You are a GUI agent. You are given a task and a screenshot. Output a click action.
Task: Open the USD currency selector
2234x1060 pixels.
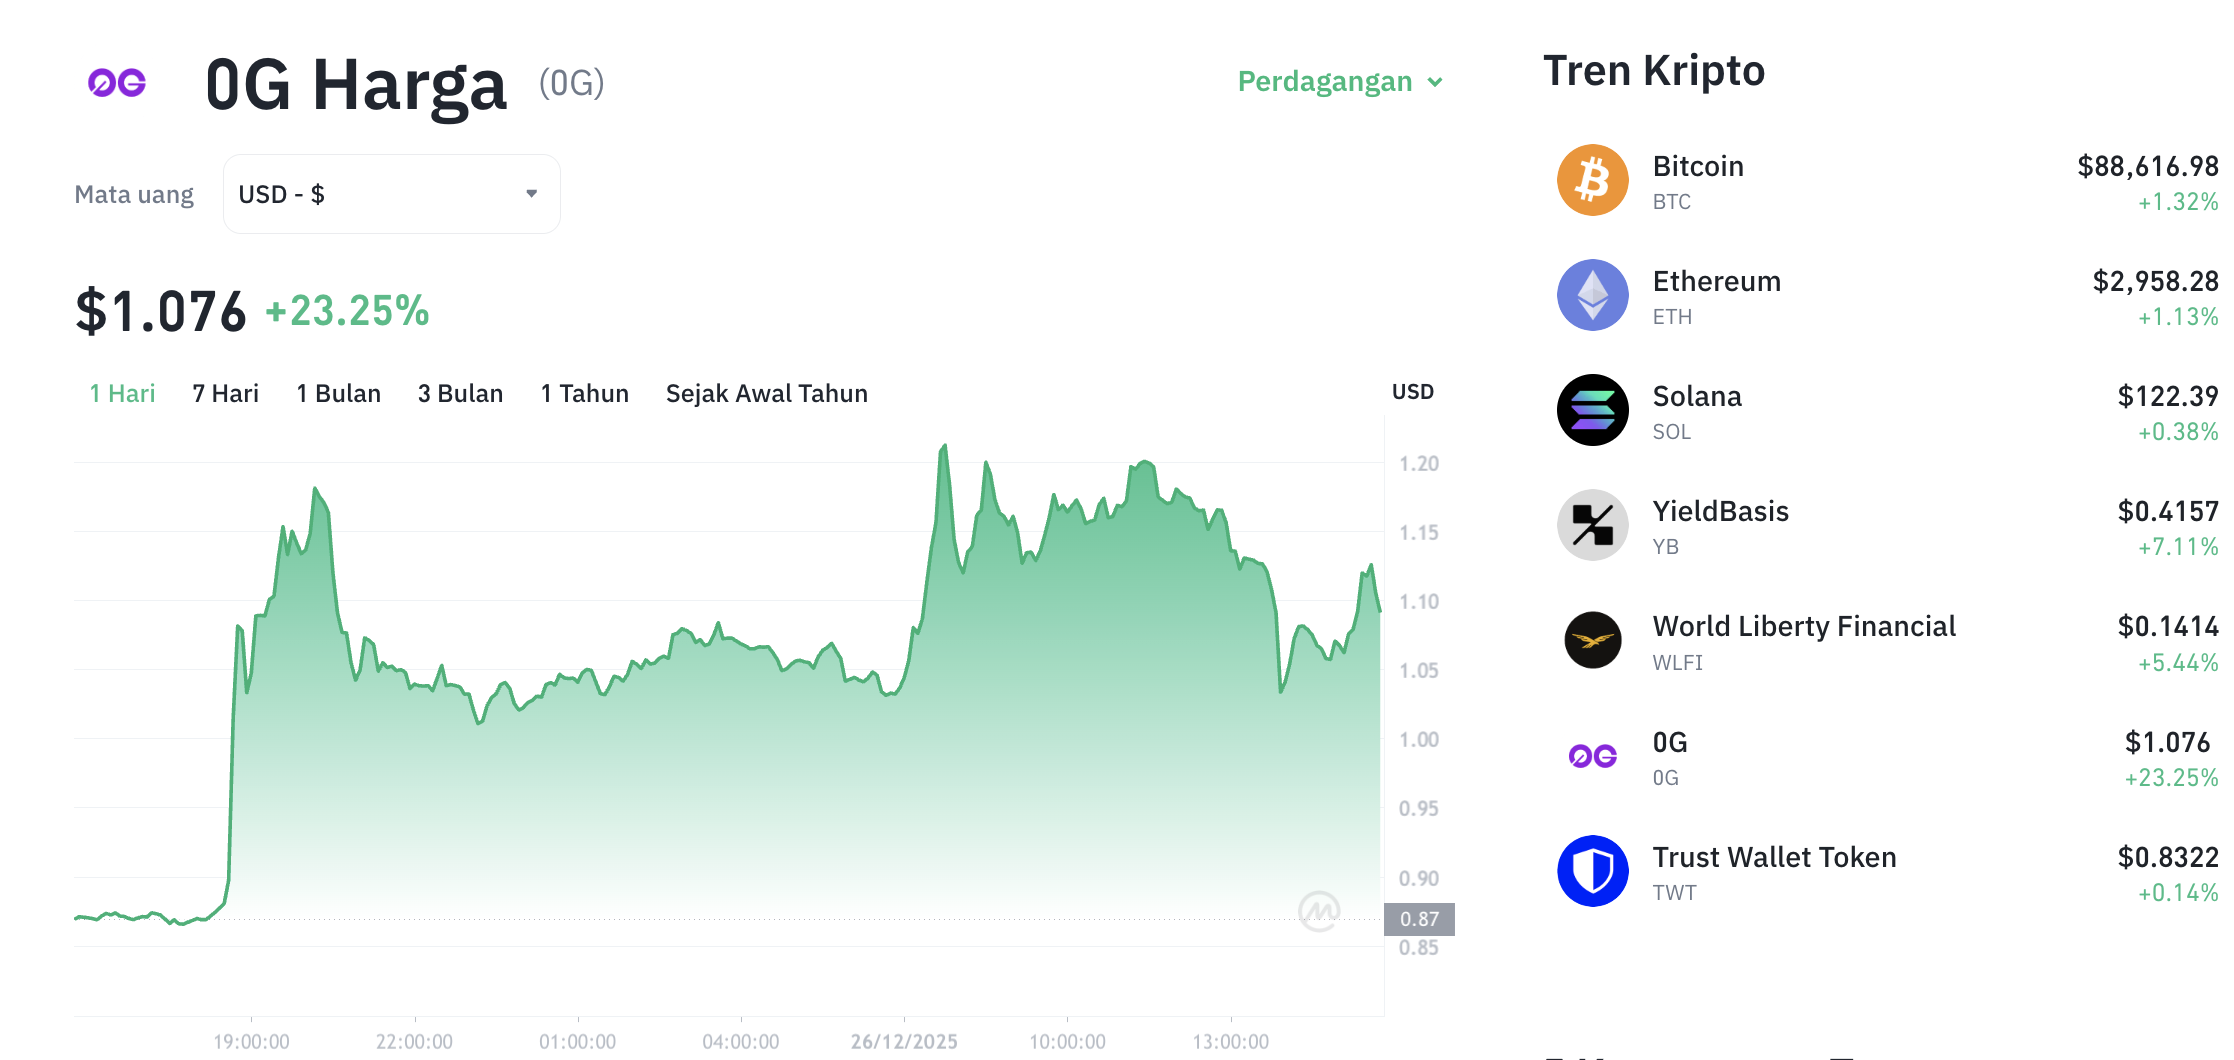click(391, 193)
